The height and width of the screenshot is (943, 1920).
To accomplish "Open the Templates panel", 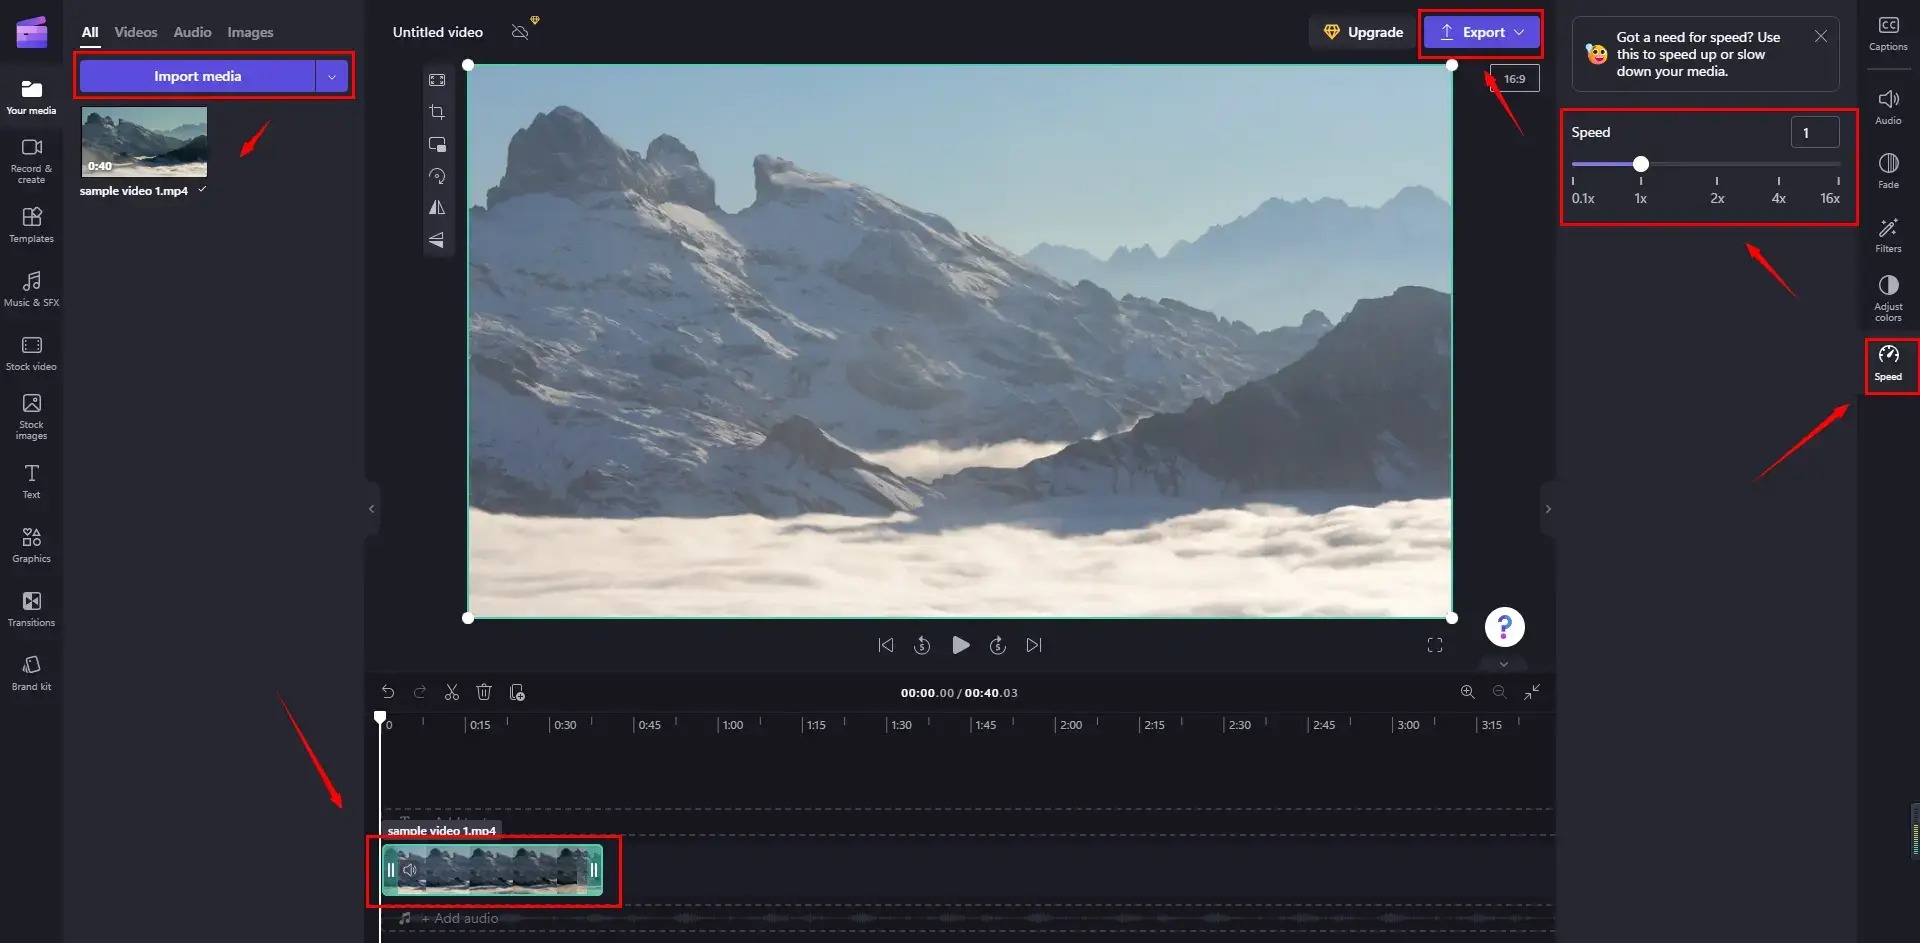I will coord(31,225).
